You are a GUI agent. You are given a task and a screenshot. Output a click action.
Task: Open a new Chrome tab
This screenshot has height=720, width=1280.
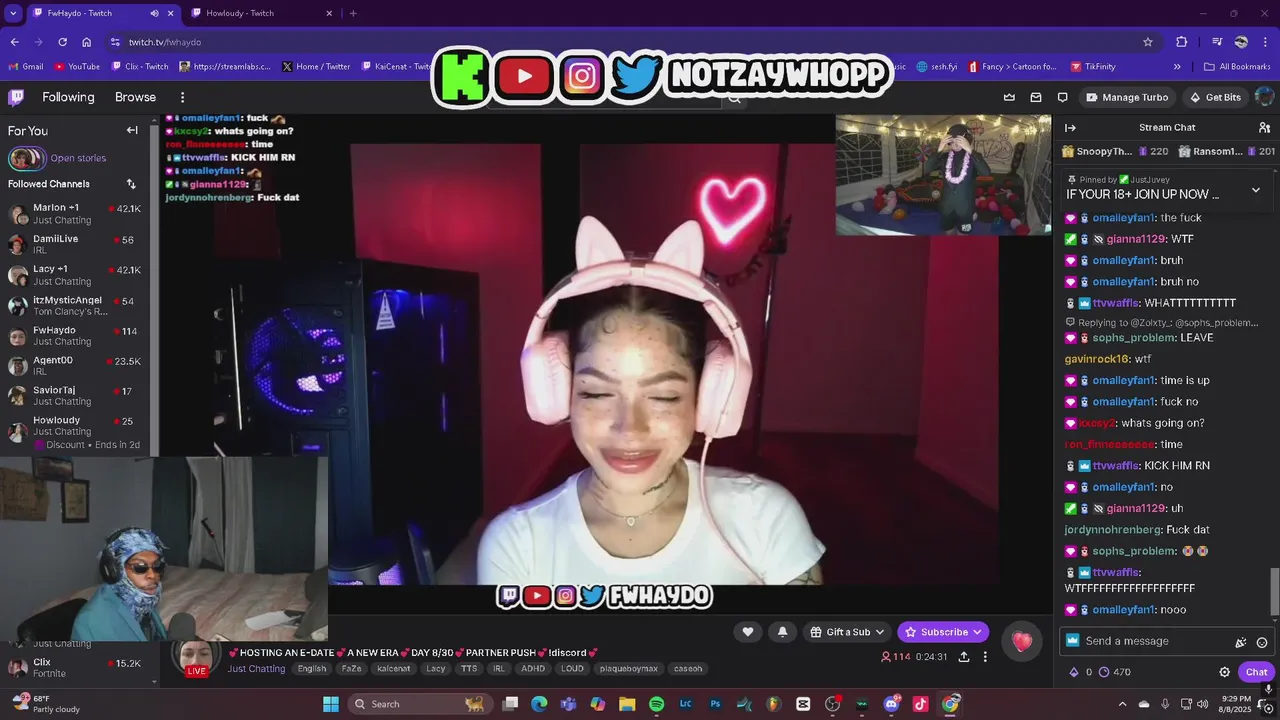click(x=353, y=13)
